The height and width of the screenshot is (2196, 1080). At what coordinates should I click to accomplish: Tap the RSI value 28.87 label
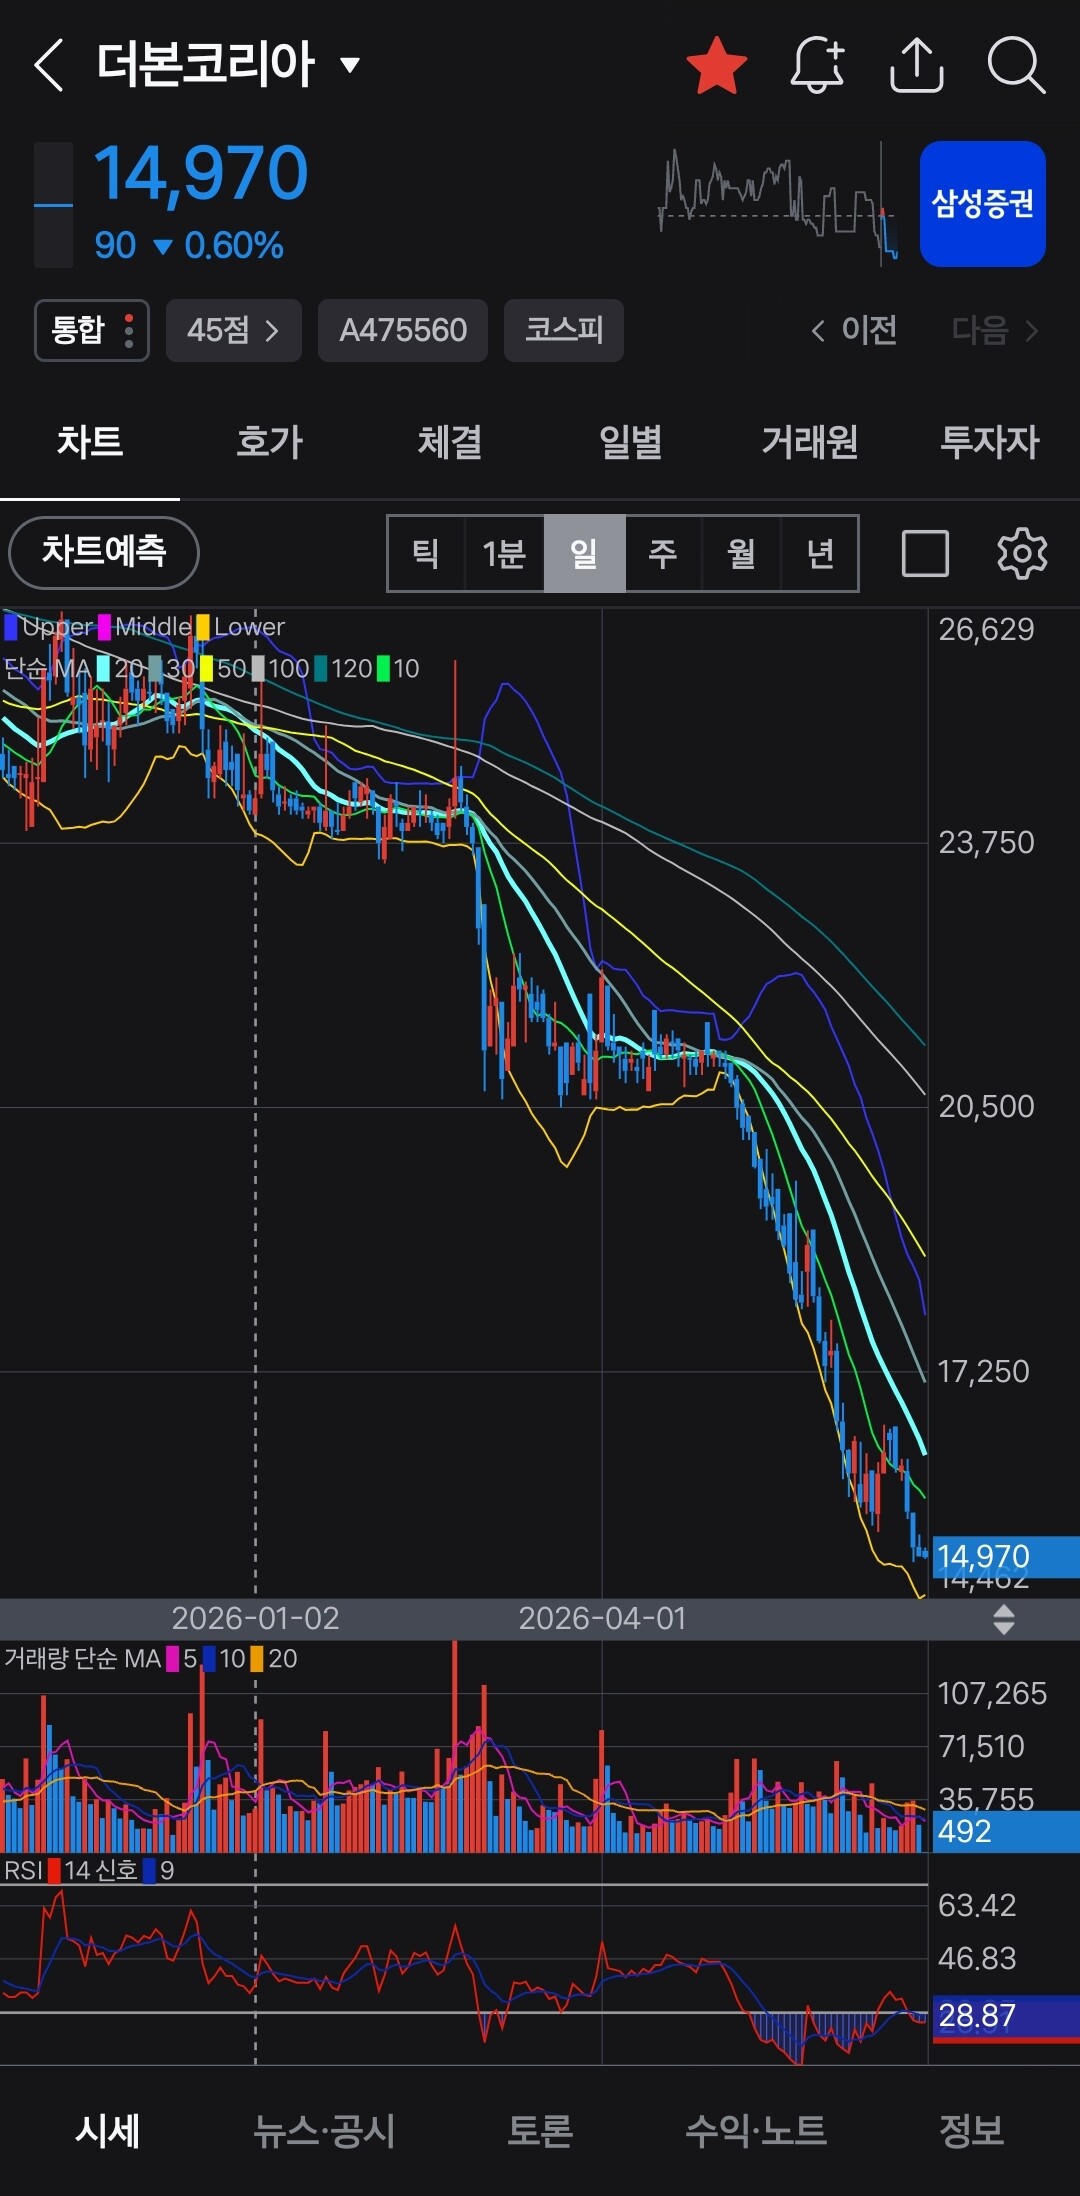coord(1005,2016)
